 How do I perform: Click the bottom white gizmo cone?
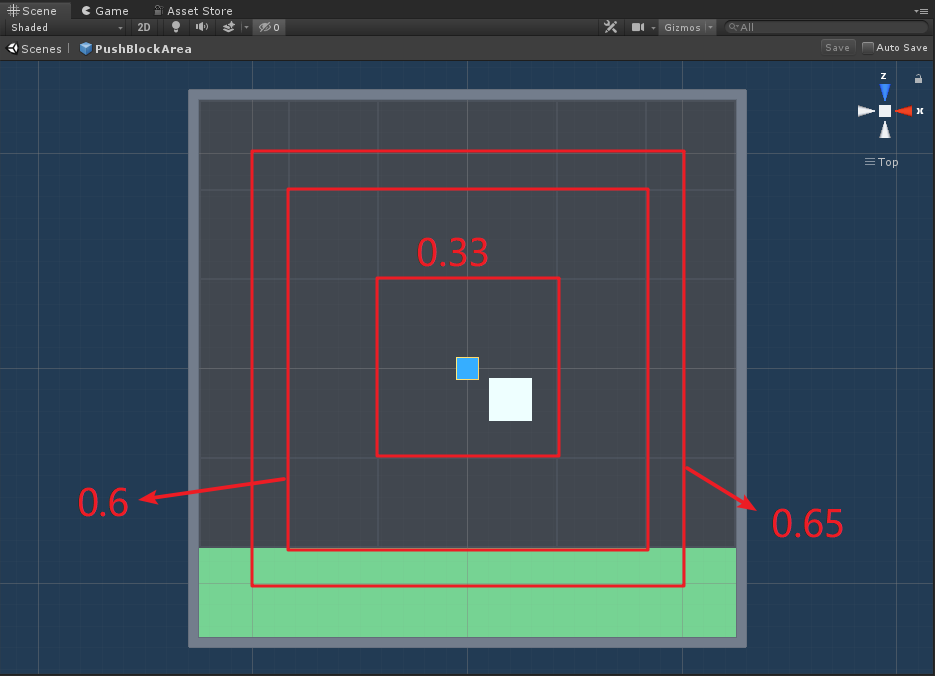click(x=885, y=129)
